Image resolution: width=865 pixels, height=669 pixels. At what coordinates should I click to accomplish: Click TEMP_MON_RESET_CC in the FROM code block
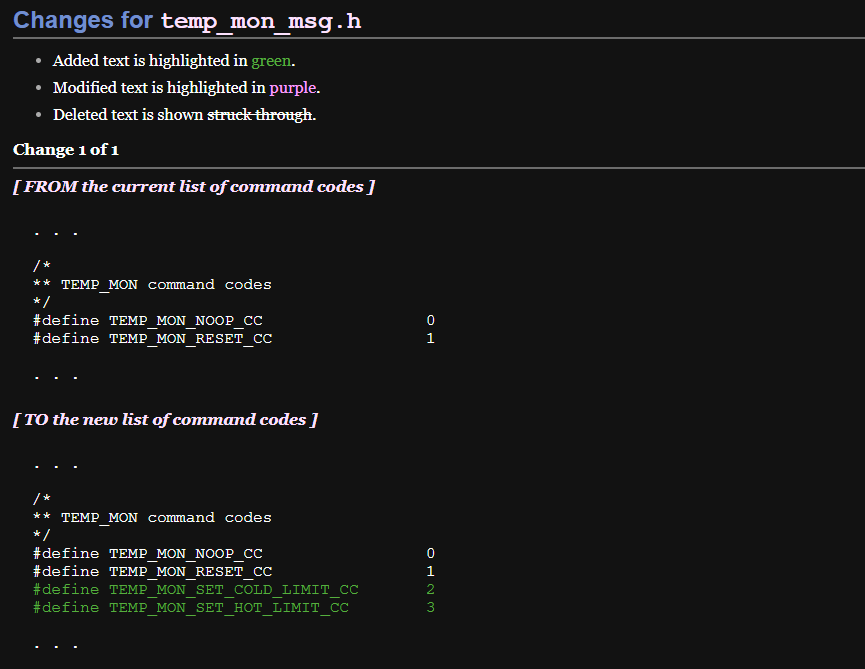click(190, 339)
